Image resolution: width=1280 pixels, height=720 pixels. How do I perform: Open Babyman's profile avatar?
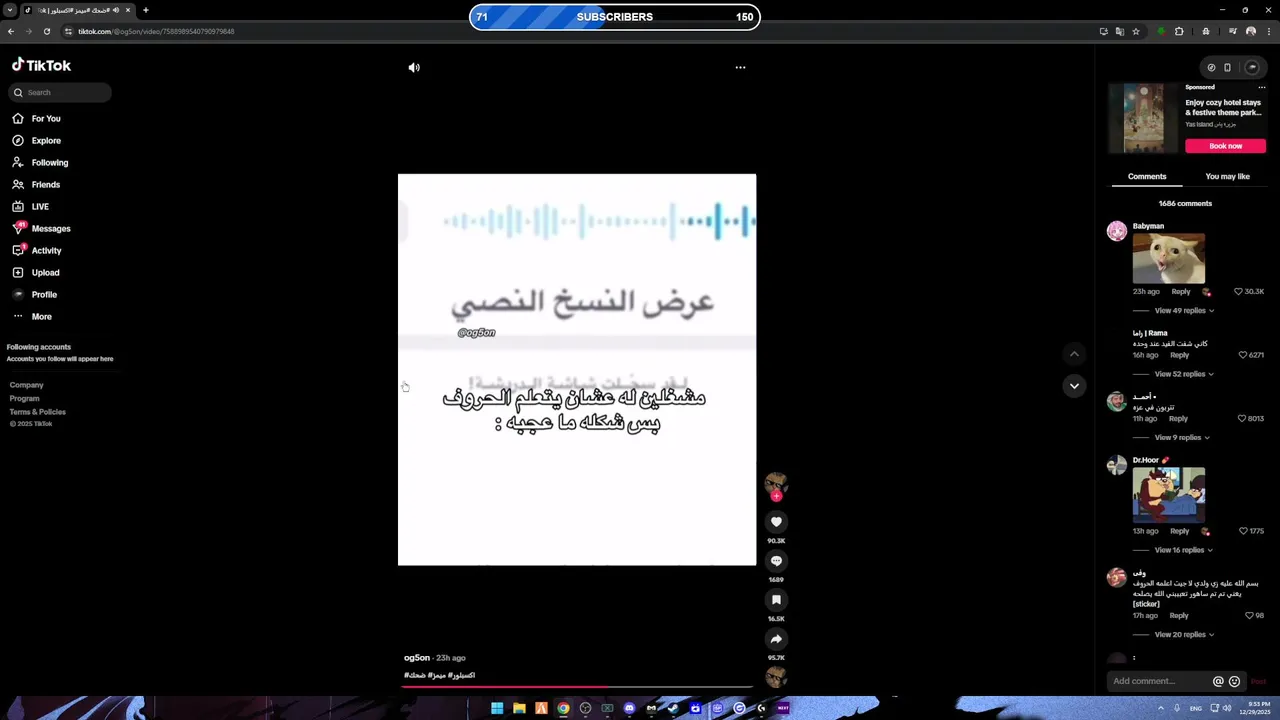click(1117, 231)
